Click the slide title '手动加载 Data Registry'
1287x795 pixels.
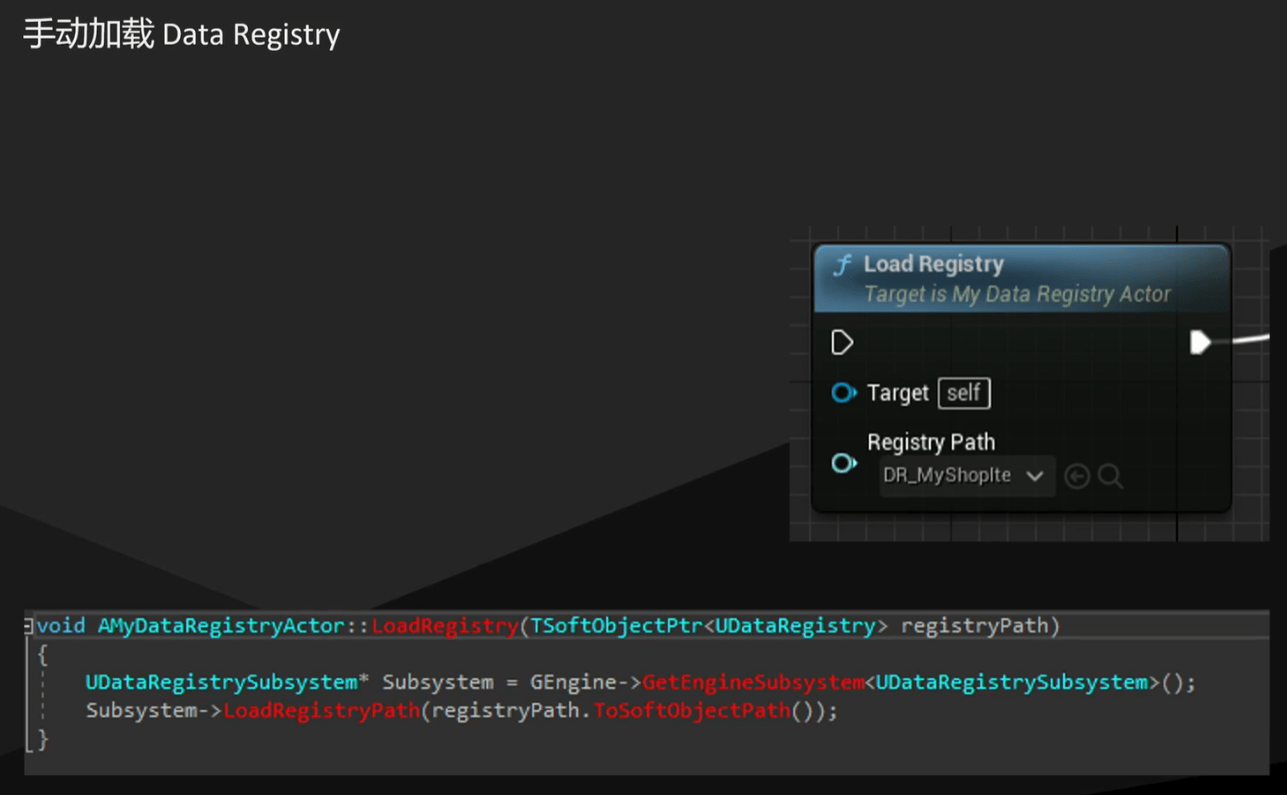[181, 35]
